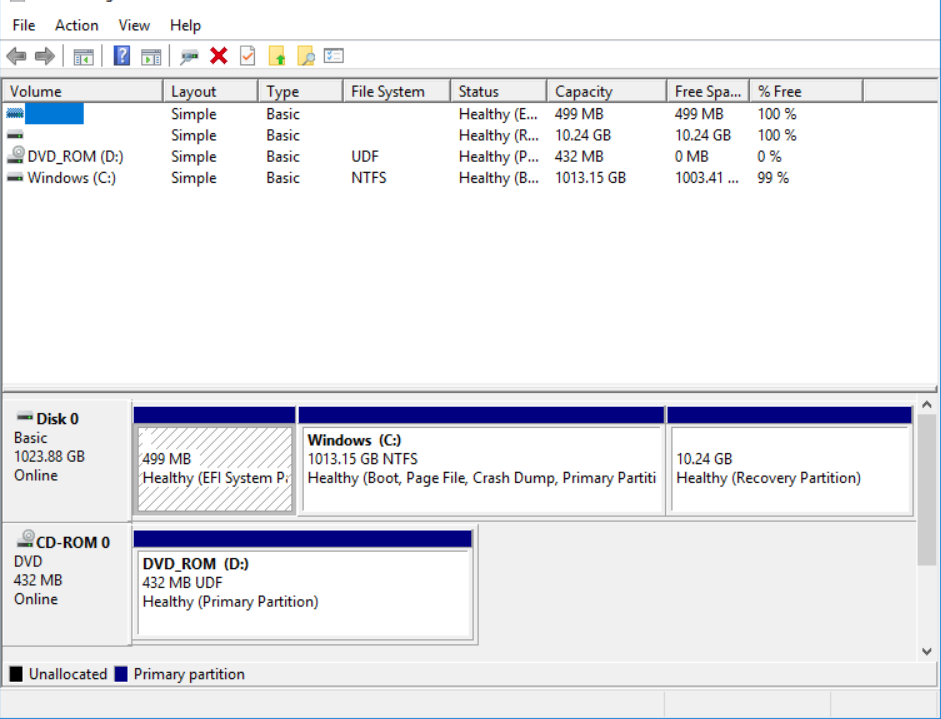Screen dimensions: 941x719
Task: Click the folder with magnifier icon
Action: [306, 56]
